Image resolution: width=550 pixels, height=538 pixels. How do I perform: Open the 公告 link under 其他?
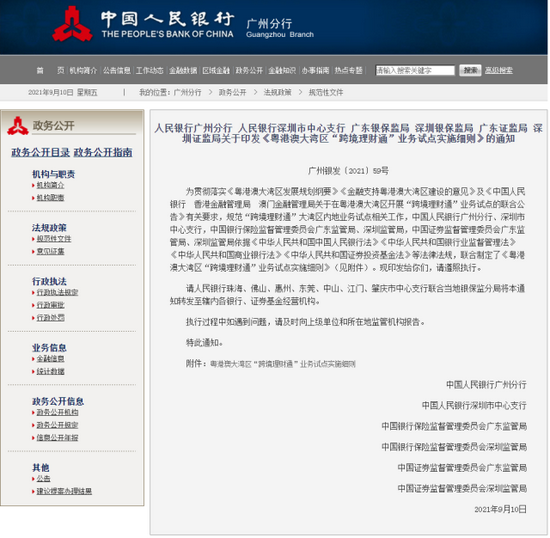coord(43,479)
